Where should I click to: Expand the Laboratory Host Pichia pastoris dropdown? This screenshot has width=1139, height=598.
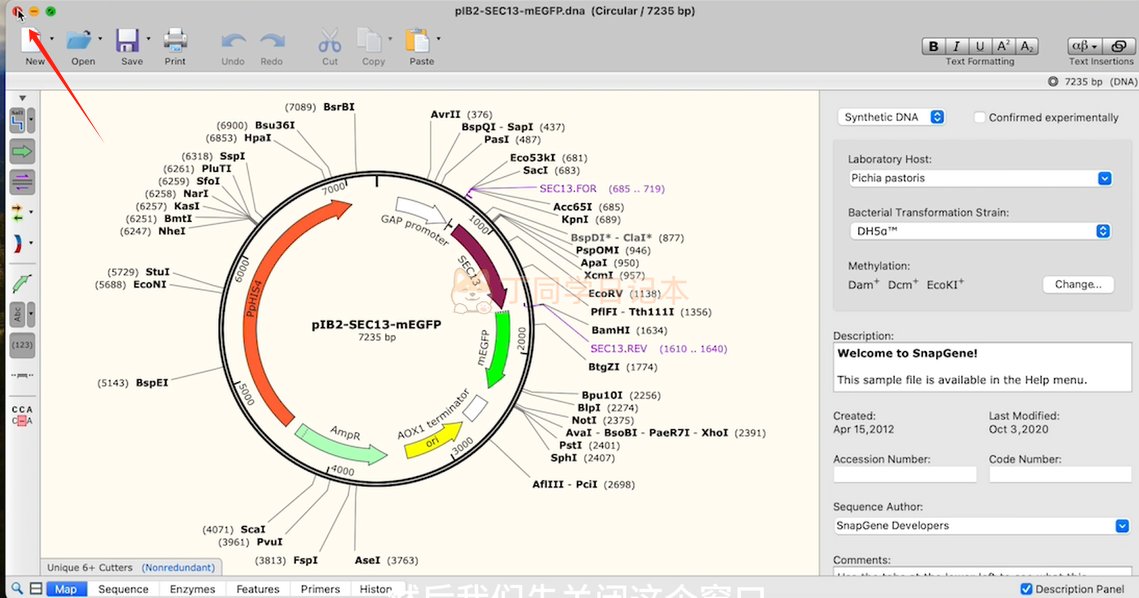979,178
